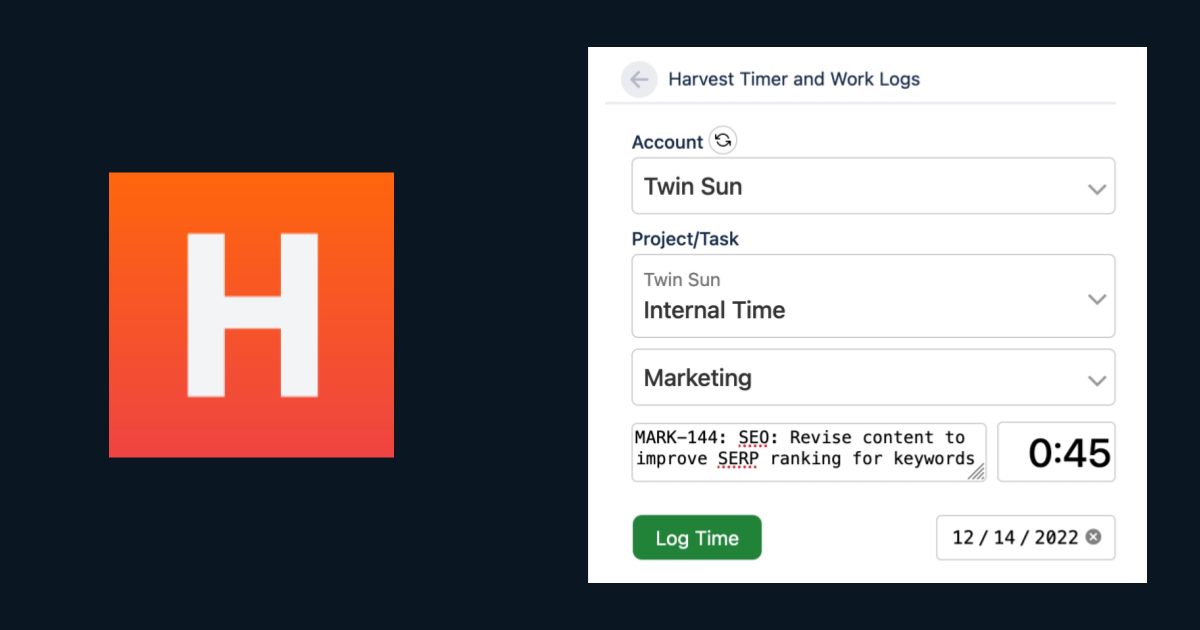The image size is (1200, 630).
Task: Select the day value 14 in date field
Action: [x=1004, y=538]
